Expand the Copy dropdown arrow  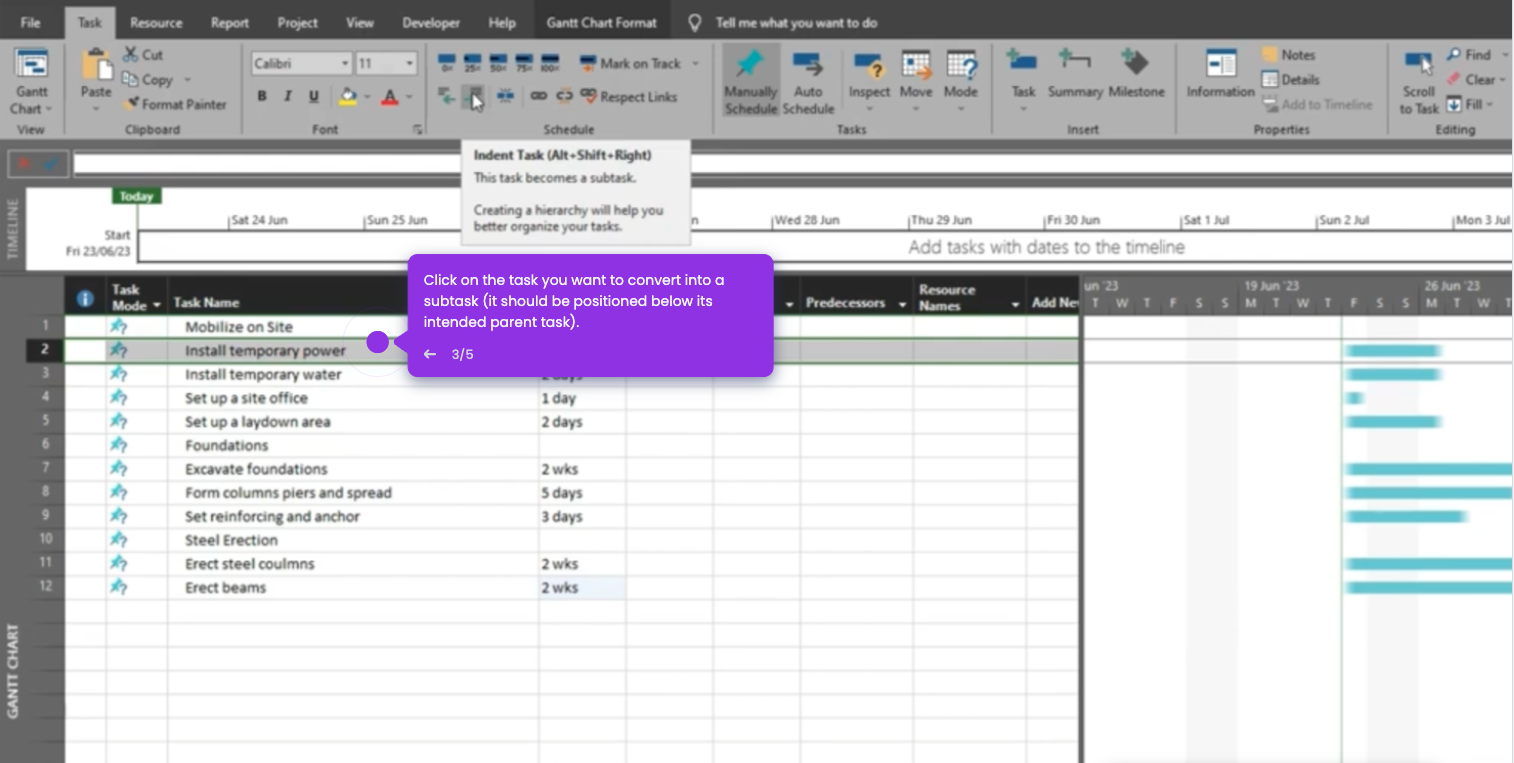point(186,79)
